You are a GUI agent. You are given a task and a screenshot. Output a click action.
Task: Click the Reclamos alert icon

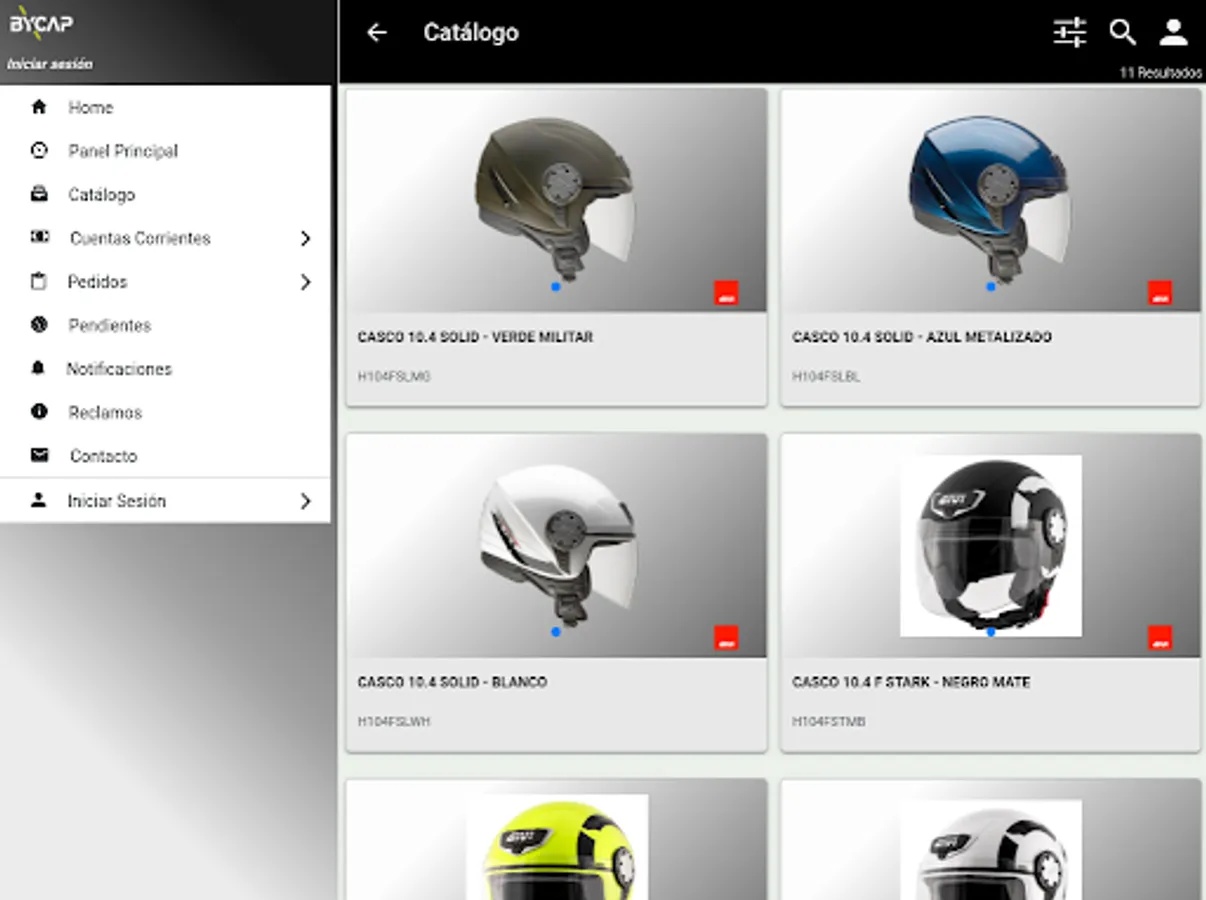point(39,411)
